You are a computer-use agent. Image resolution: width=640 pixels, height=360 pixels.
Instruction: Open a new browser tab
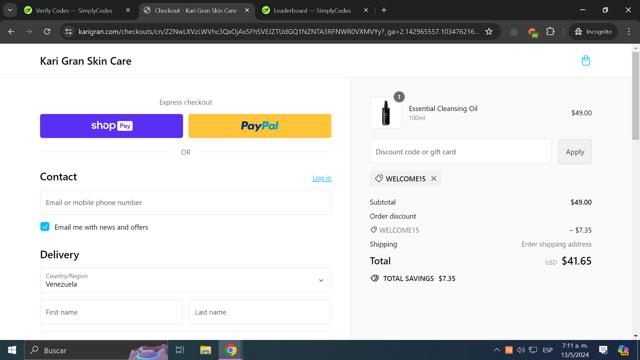point(384,10)
